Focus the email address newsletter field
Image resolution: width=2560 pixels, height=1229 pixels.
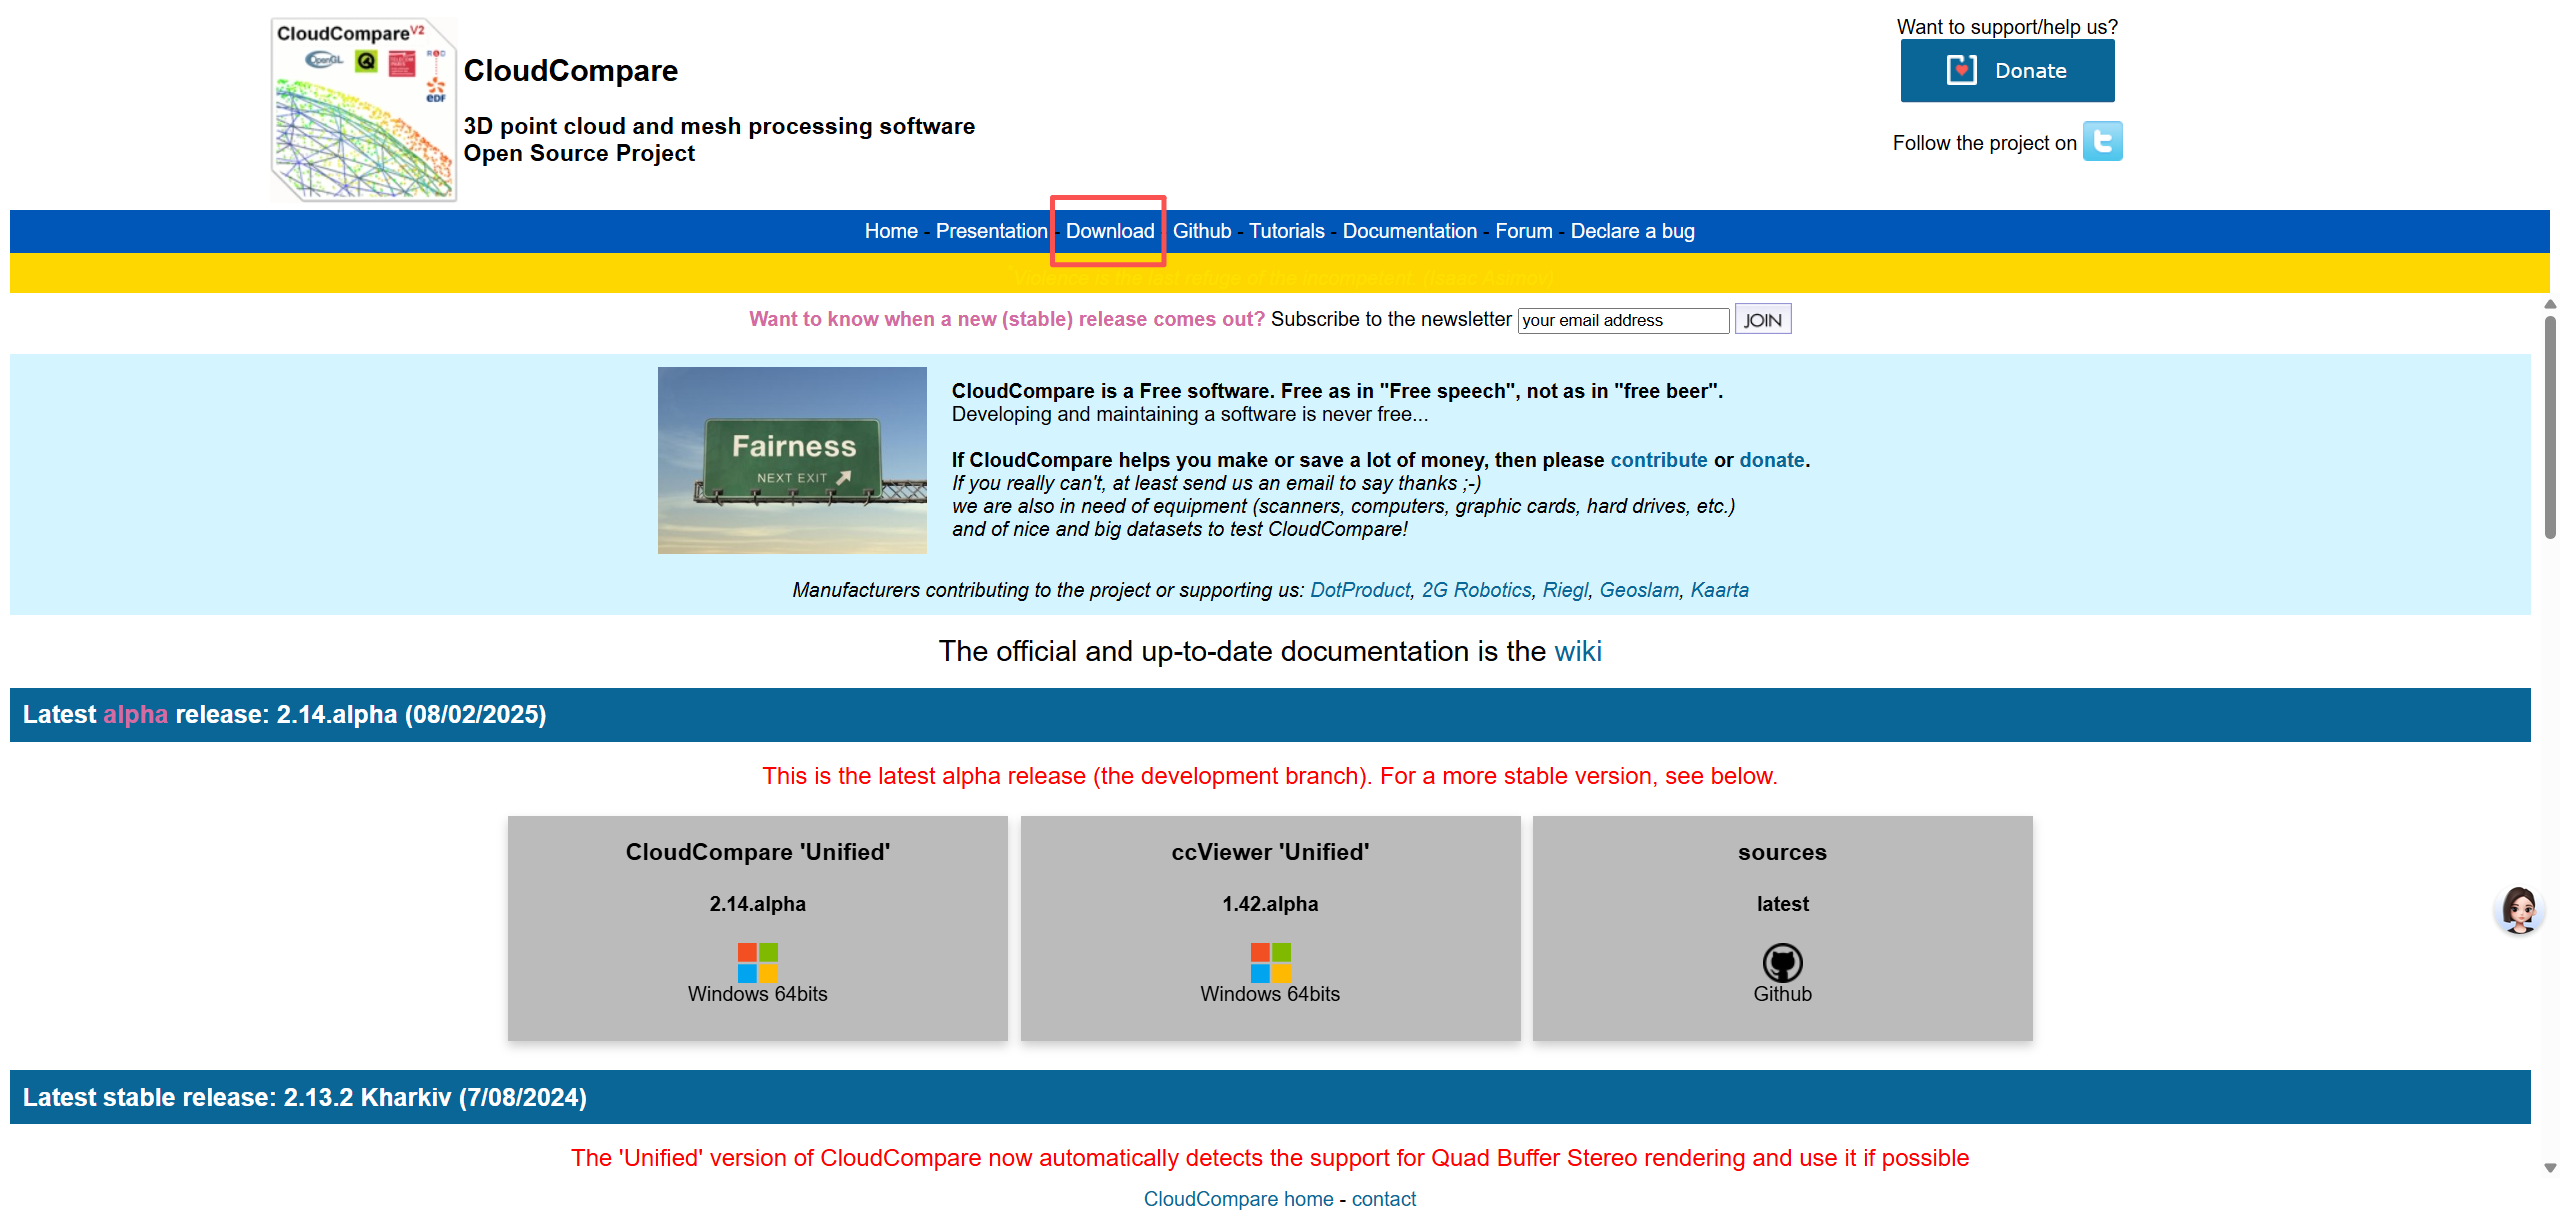(1622, 320)
